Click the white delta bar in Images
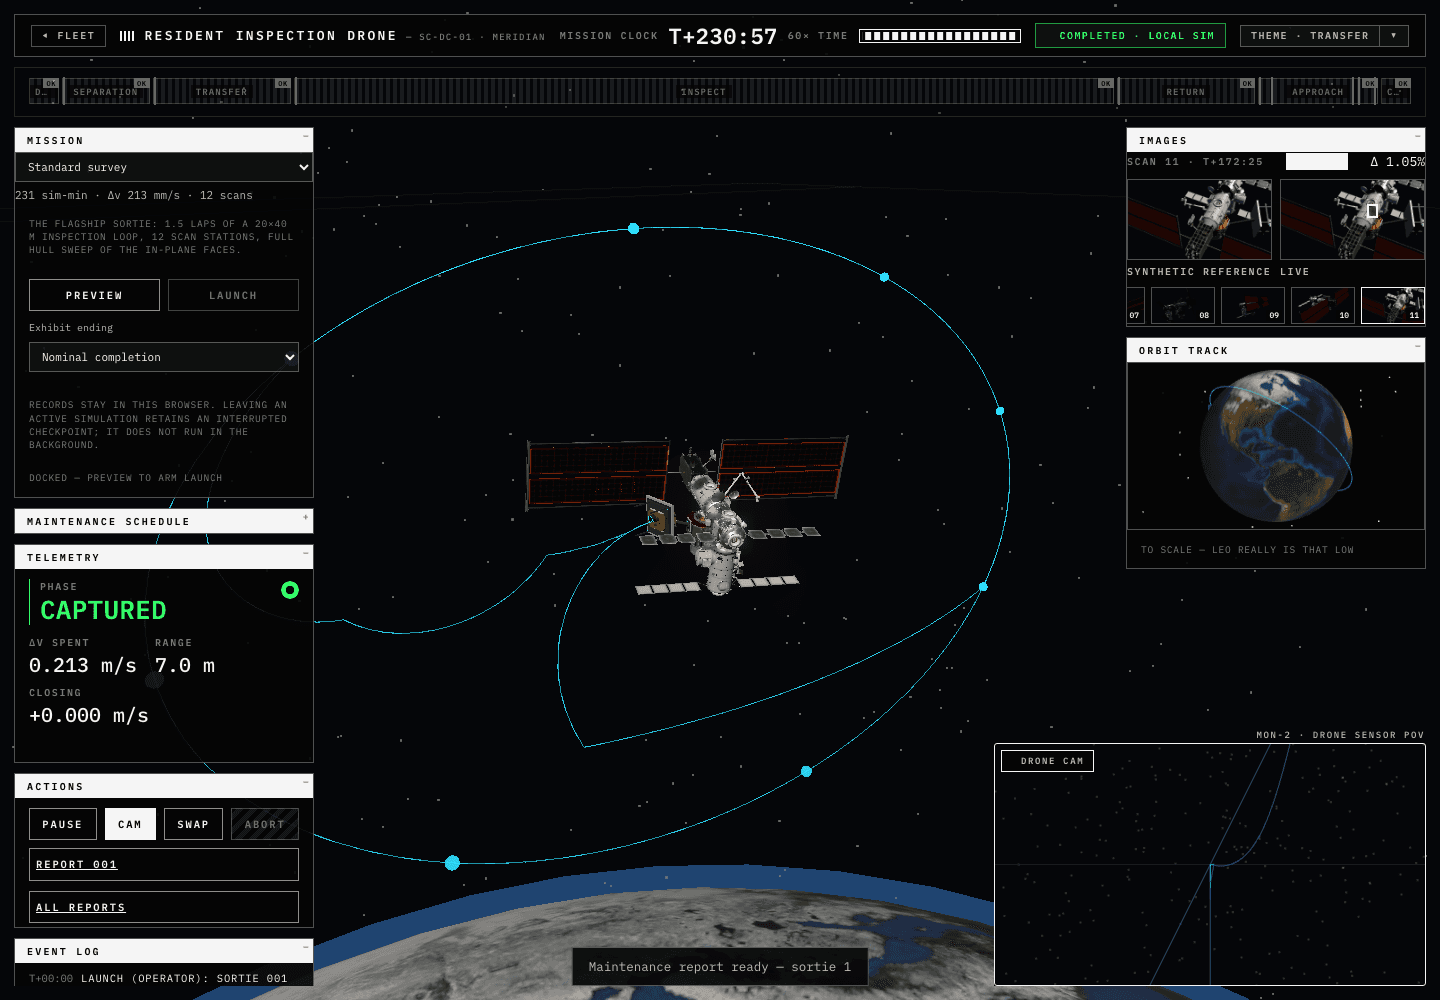 click(x=1317, y=162)
